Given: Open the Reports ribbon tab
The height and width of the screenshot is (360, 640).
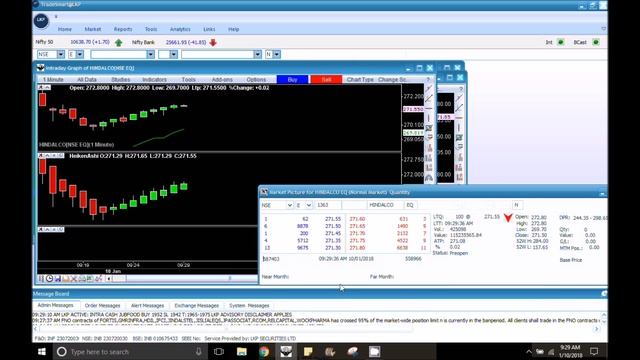Looking at the screenshot, I should (x=123, y=29).
